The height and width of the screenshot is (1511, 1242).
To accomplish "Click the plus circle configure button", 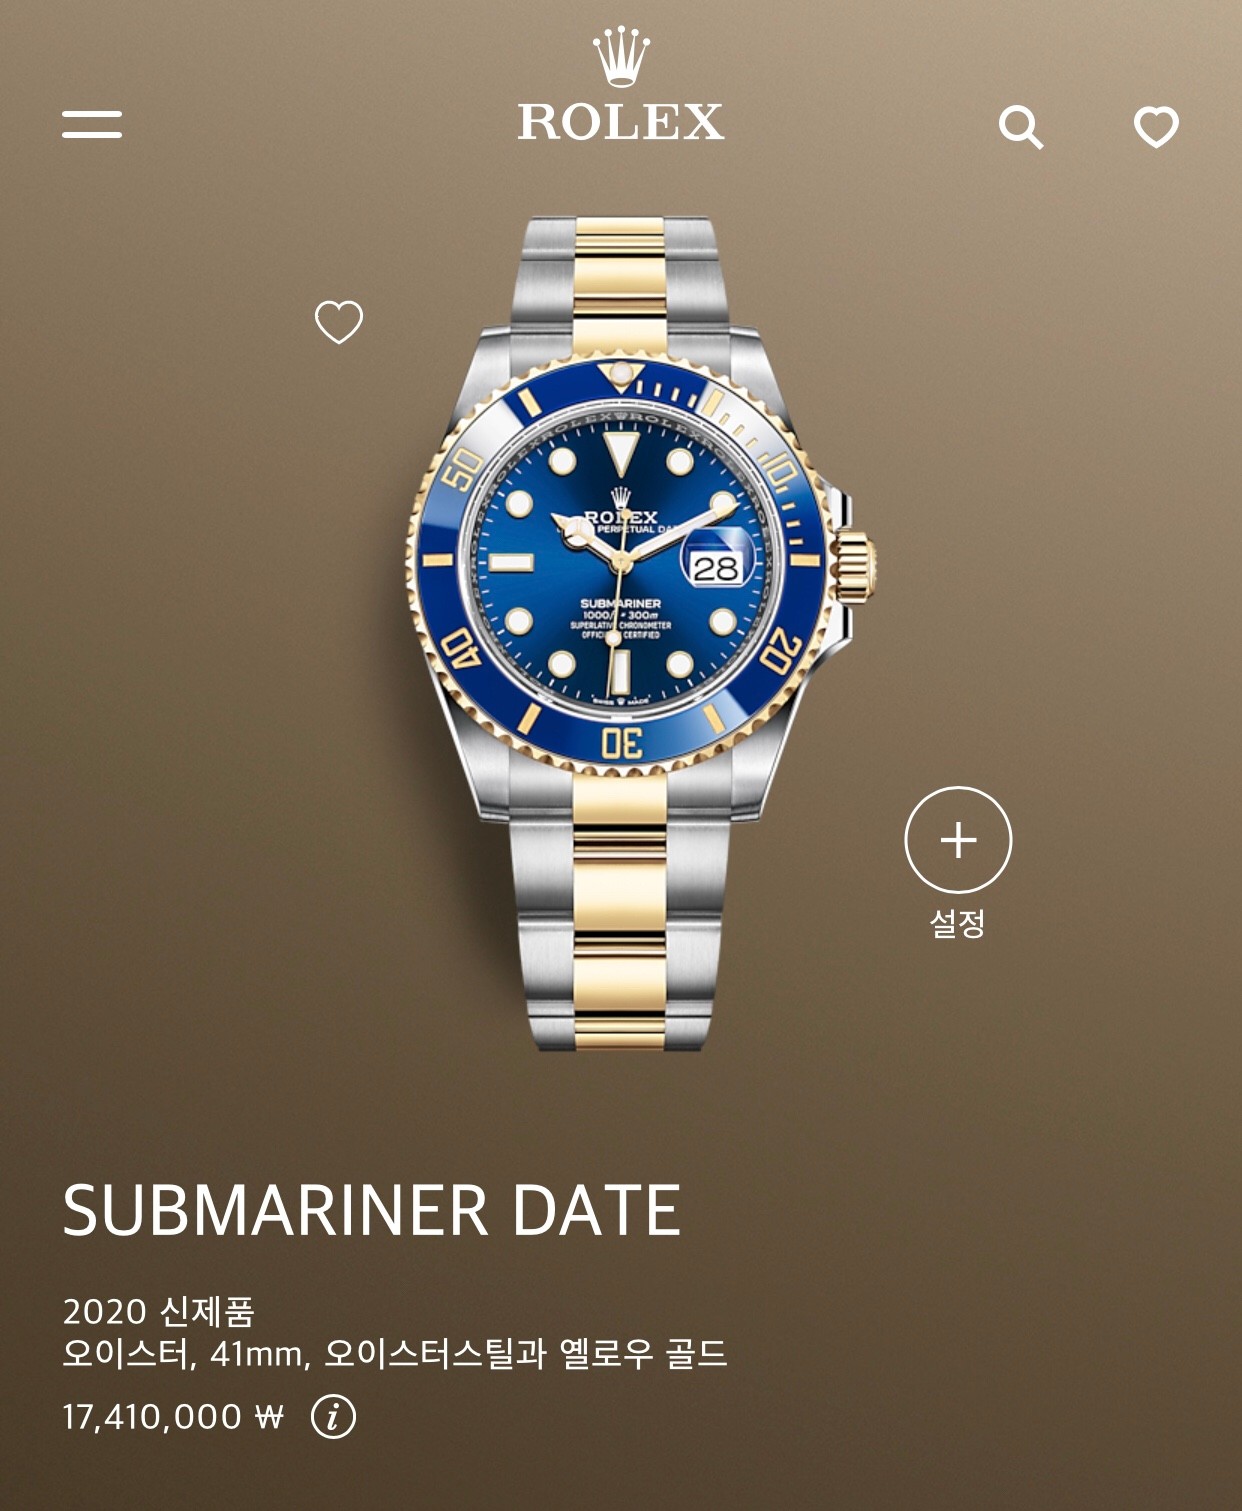I will [958, 840].
